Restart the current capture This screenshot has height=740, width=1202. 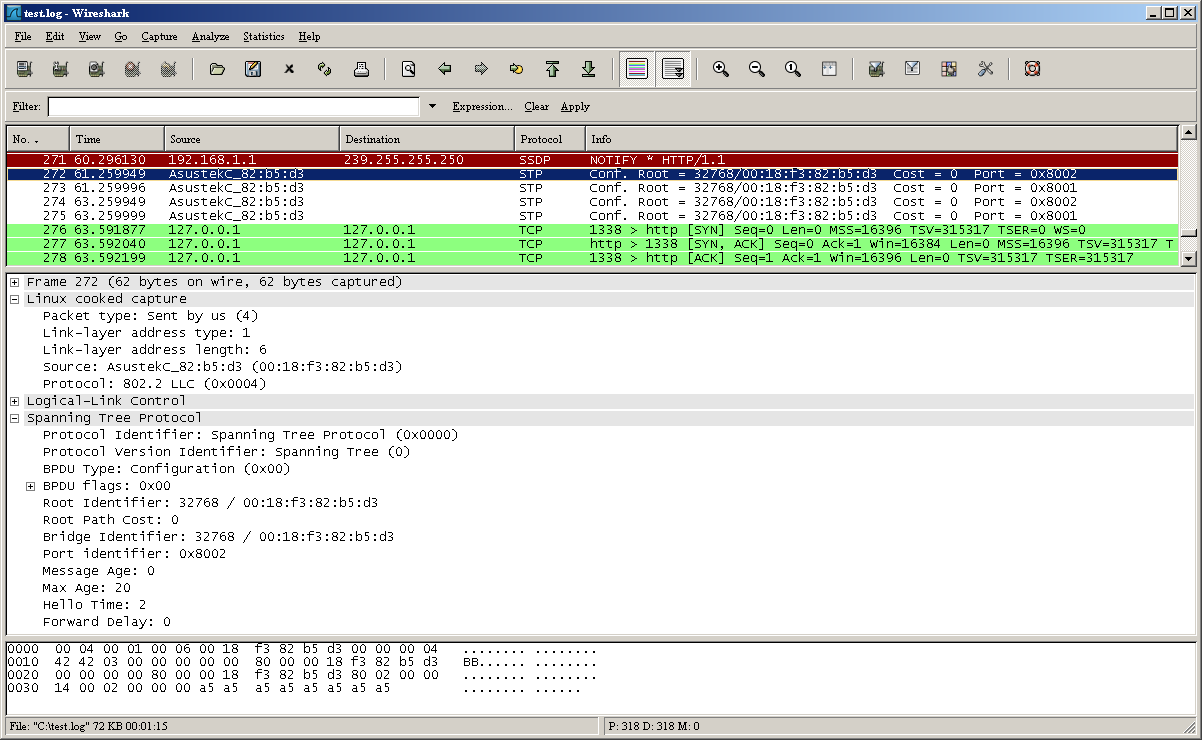pyautogui.click(x=168, y=69)
